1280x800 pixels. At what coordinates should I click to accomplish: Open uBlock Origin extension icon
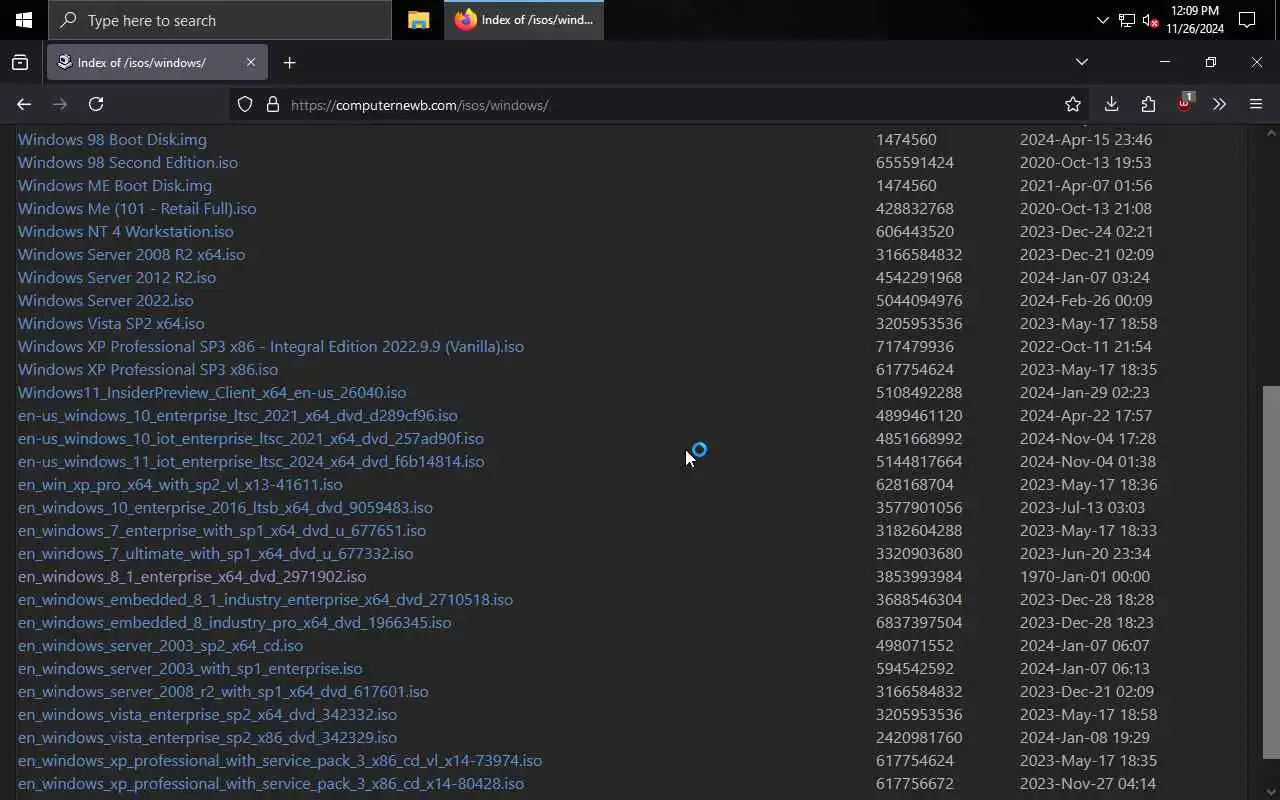1185,103
